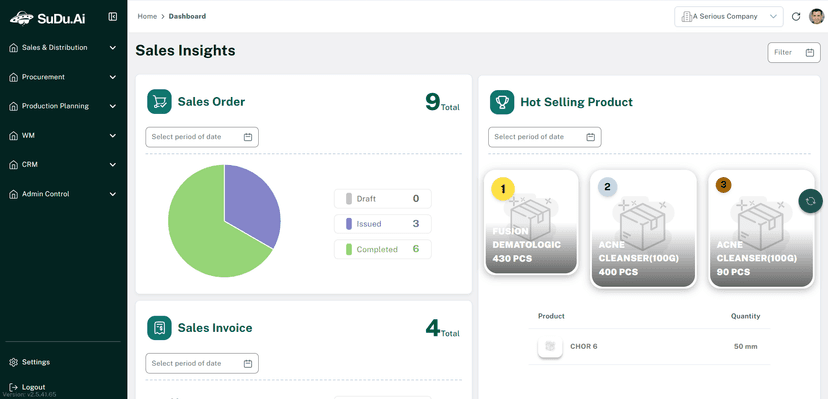Click the CRM home icon
828x399 pixels.
[14, 165]
